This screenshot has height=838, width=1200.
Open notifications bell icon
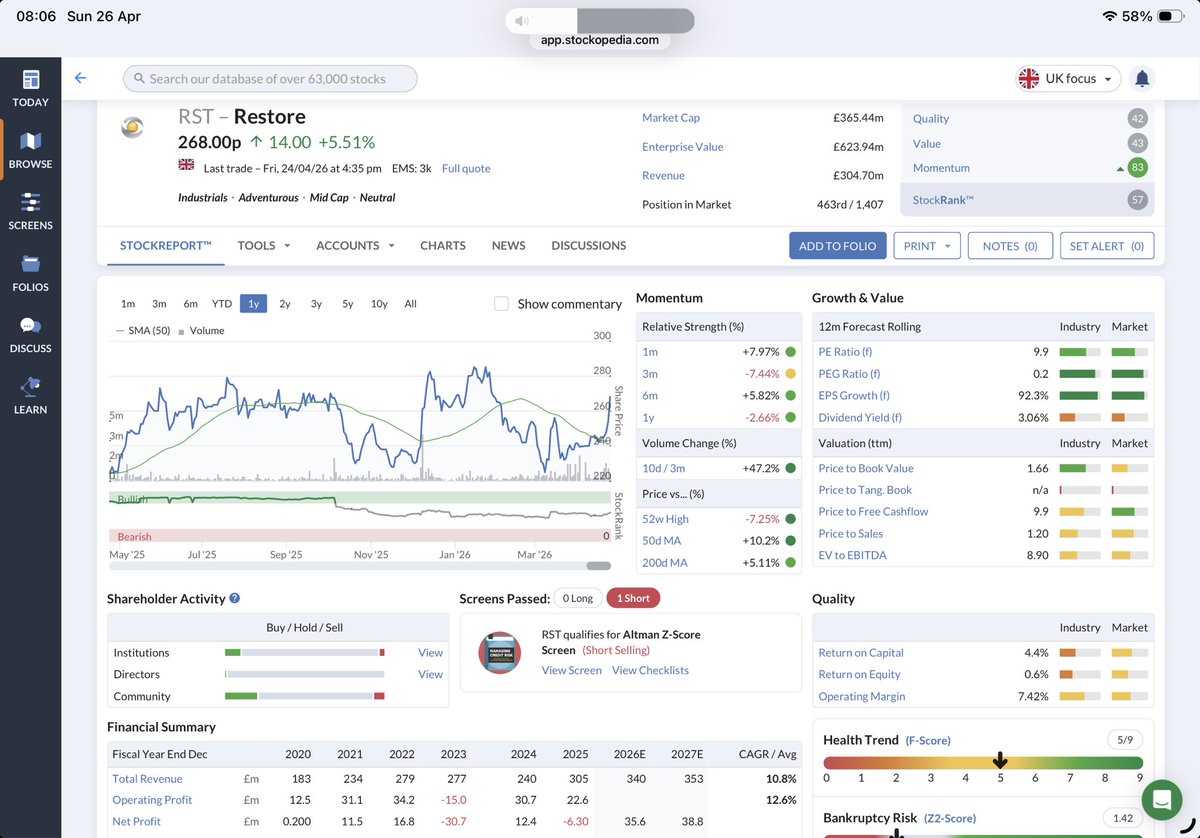point(1141,78)
